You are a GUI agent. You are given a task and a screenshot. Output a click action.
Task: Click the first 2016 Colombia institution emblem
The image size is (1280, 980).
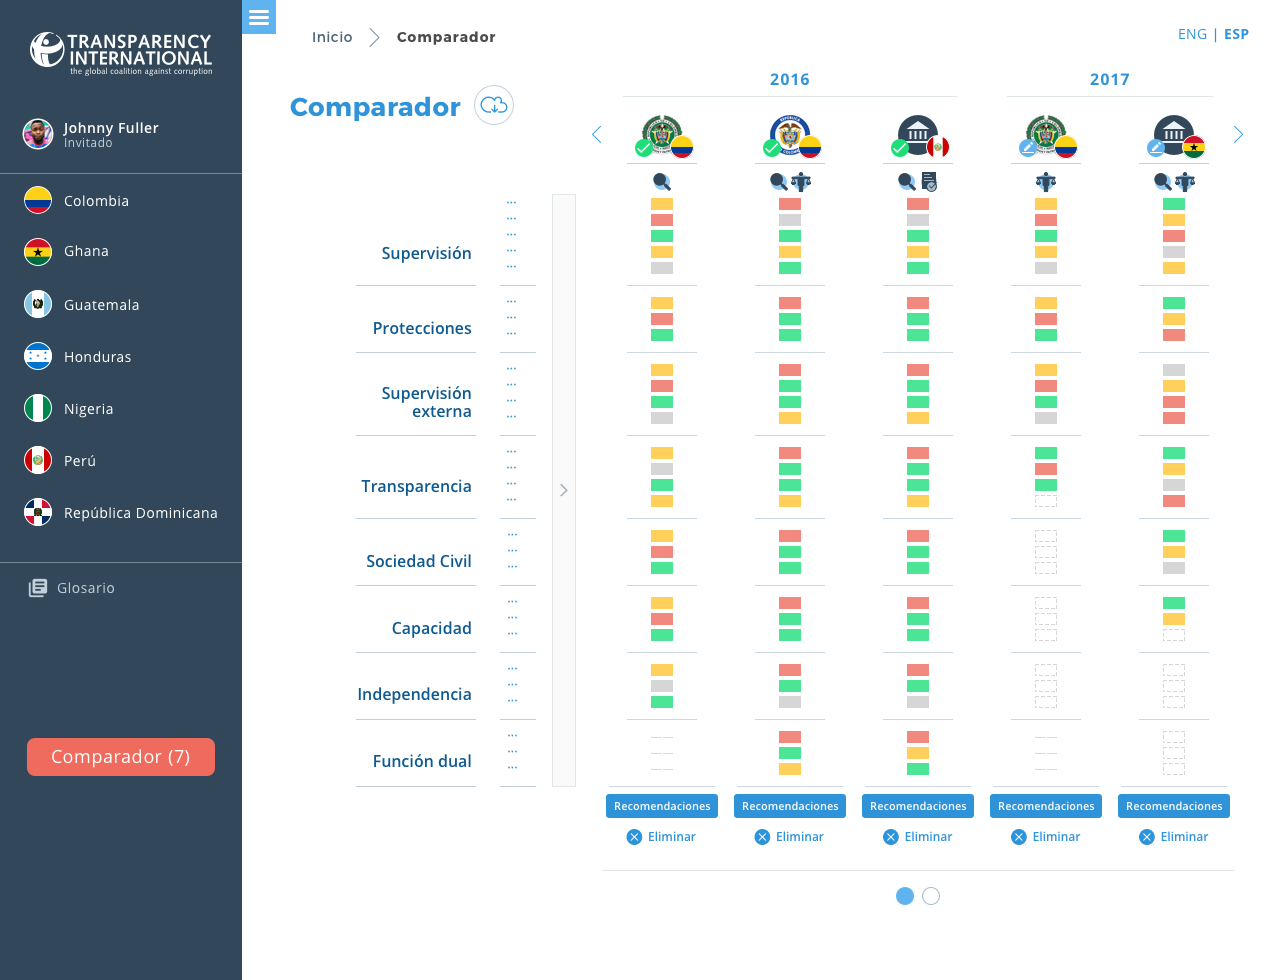(x=661, y=133)
